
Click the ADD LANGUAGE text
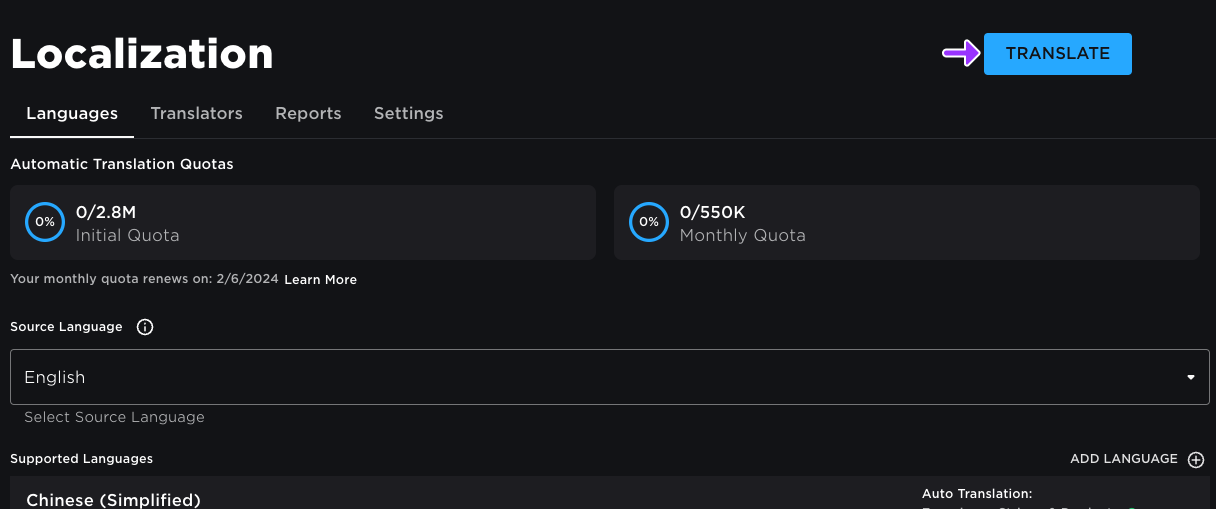(x=1123, y=459)
